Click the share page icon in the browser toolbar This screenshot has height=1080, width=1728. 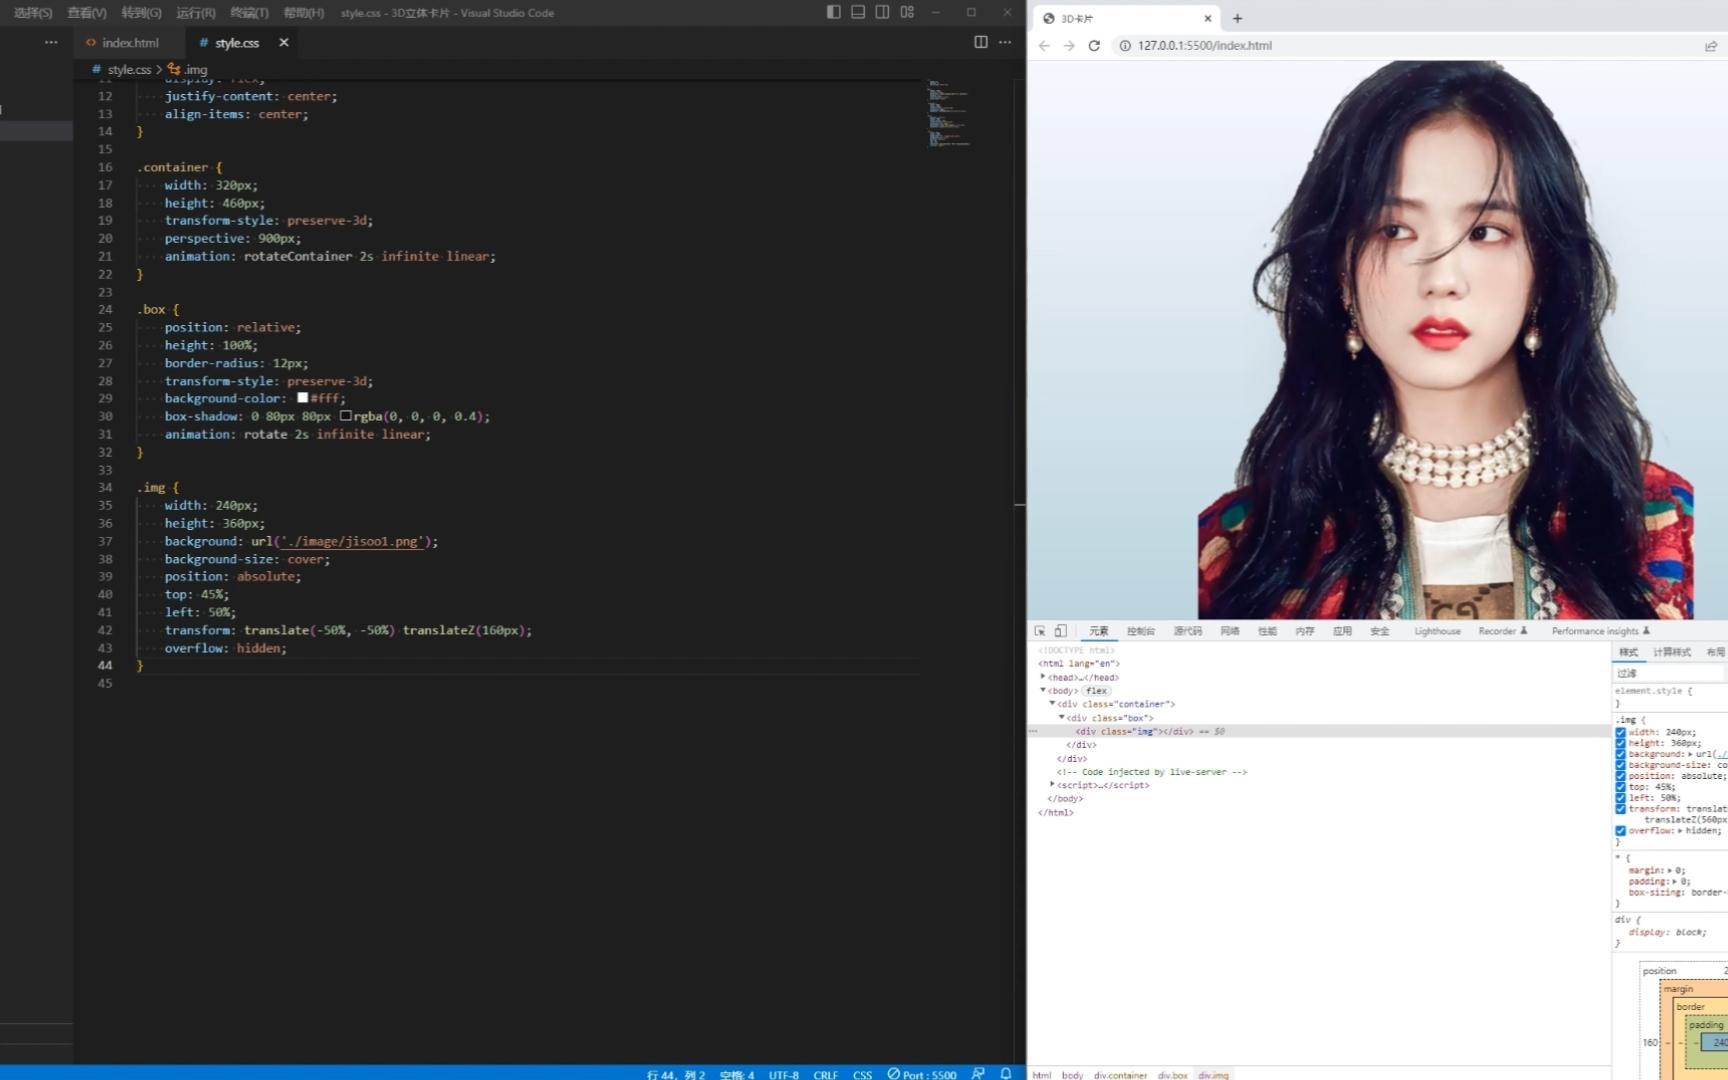1711,45
